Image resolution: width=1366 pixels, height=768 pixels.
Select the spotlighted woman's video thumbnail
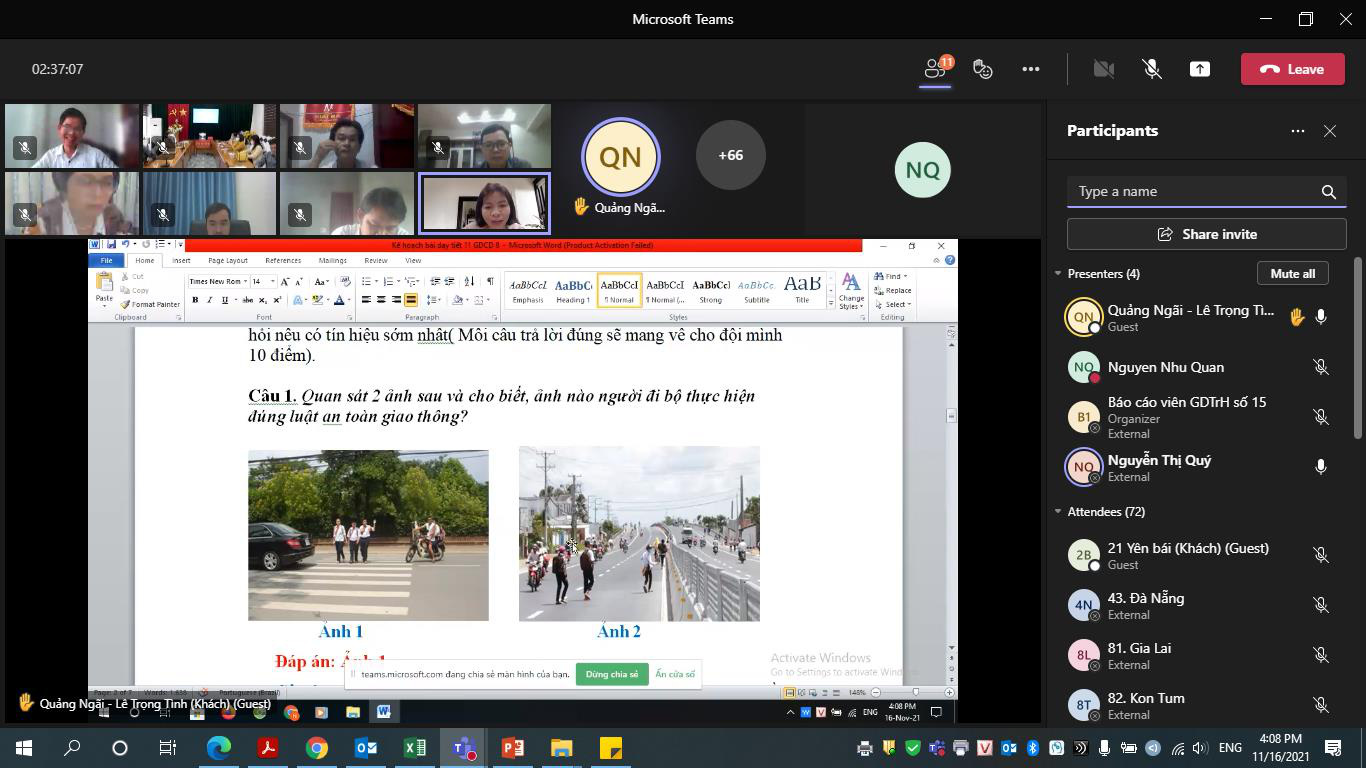[x=484, y=203]
